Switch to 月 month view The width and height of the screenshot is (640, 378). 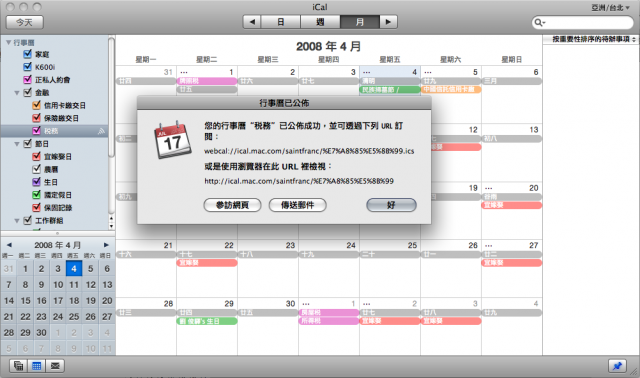coord(360,22)
